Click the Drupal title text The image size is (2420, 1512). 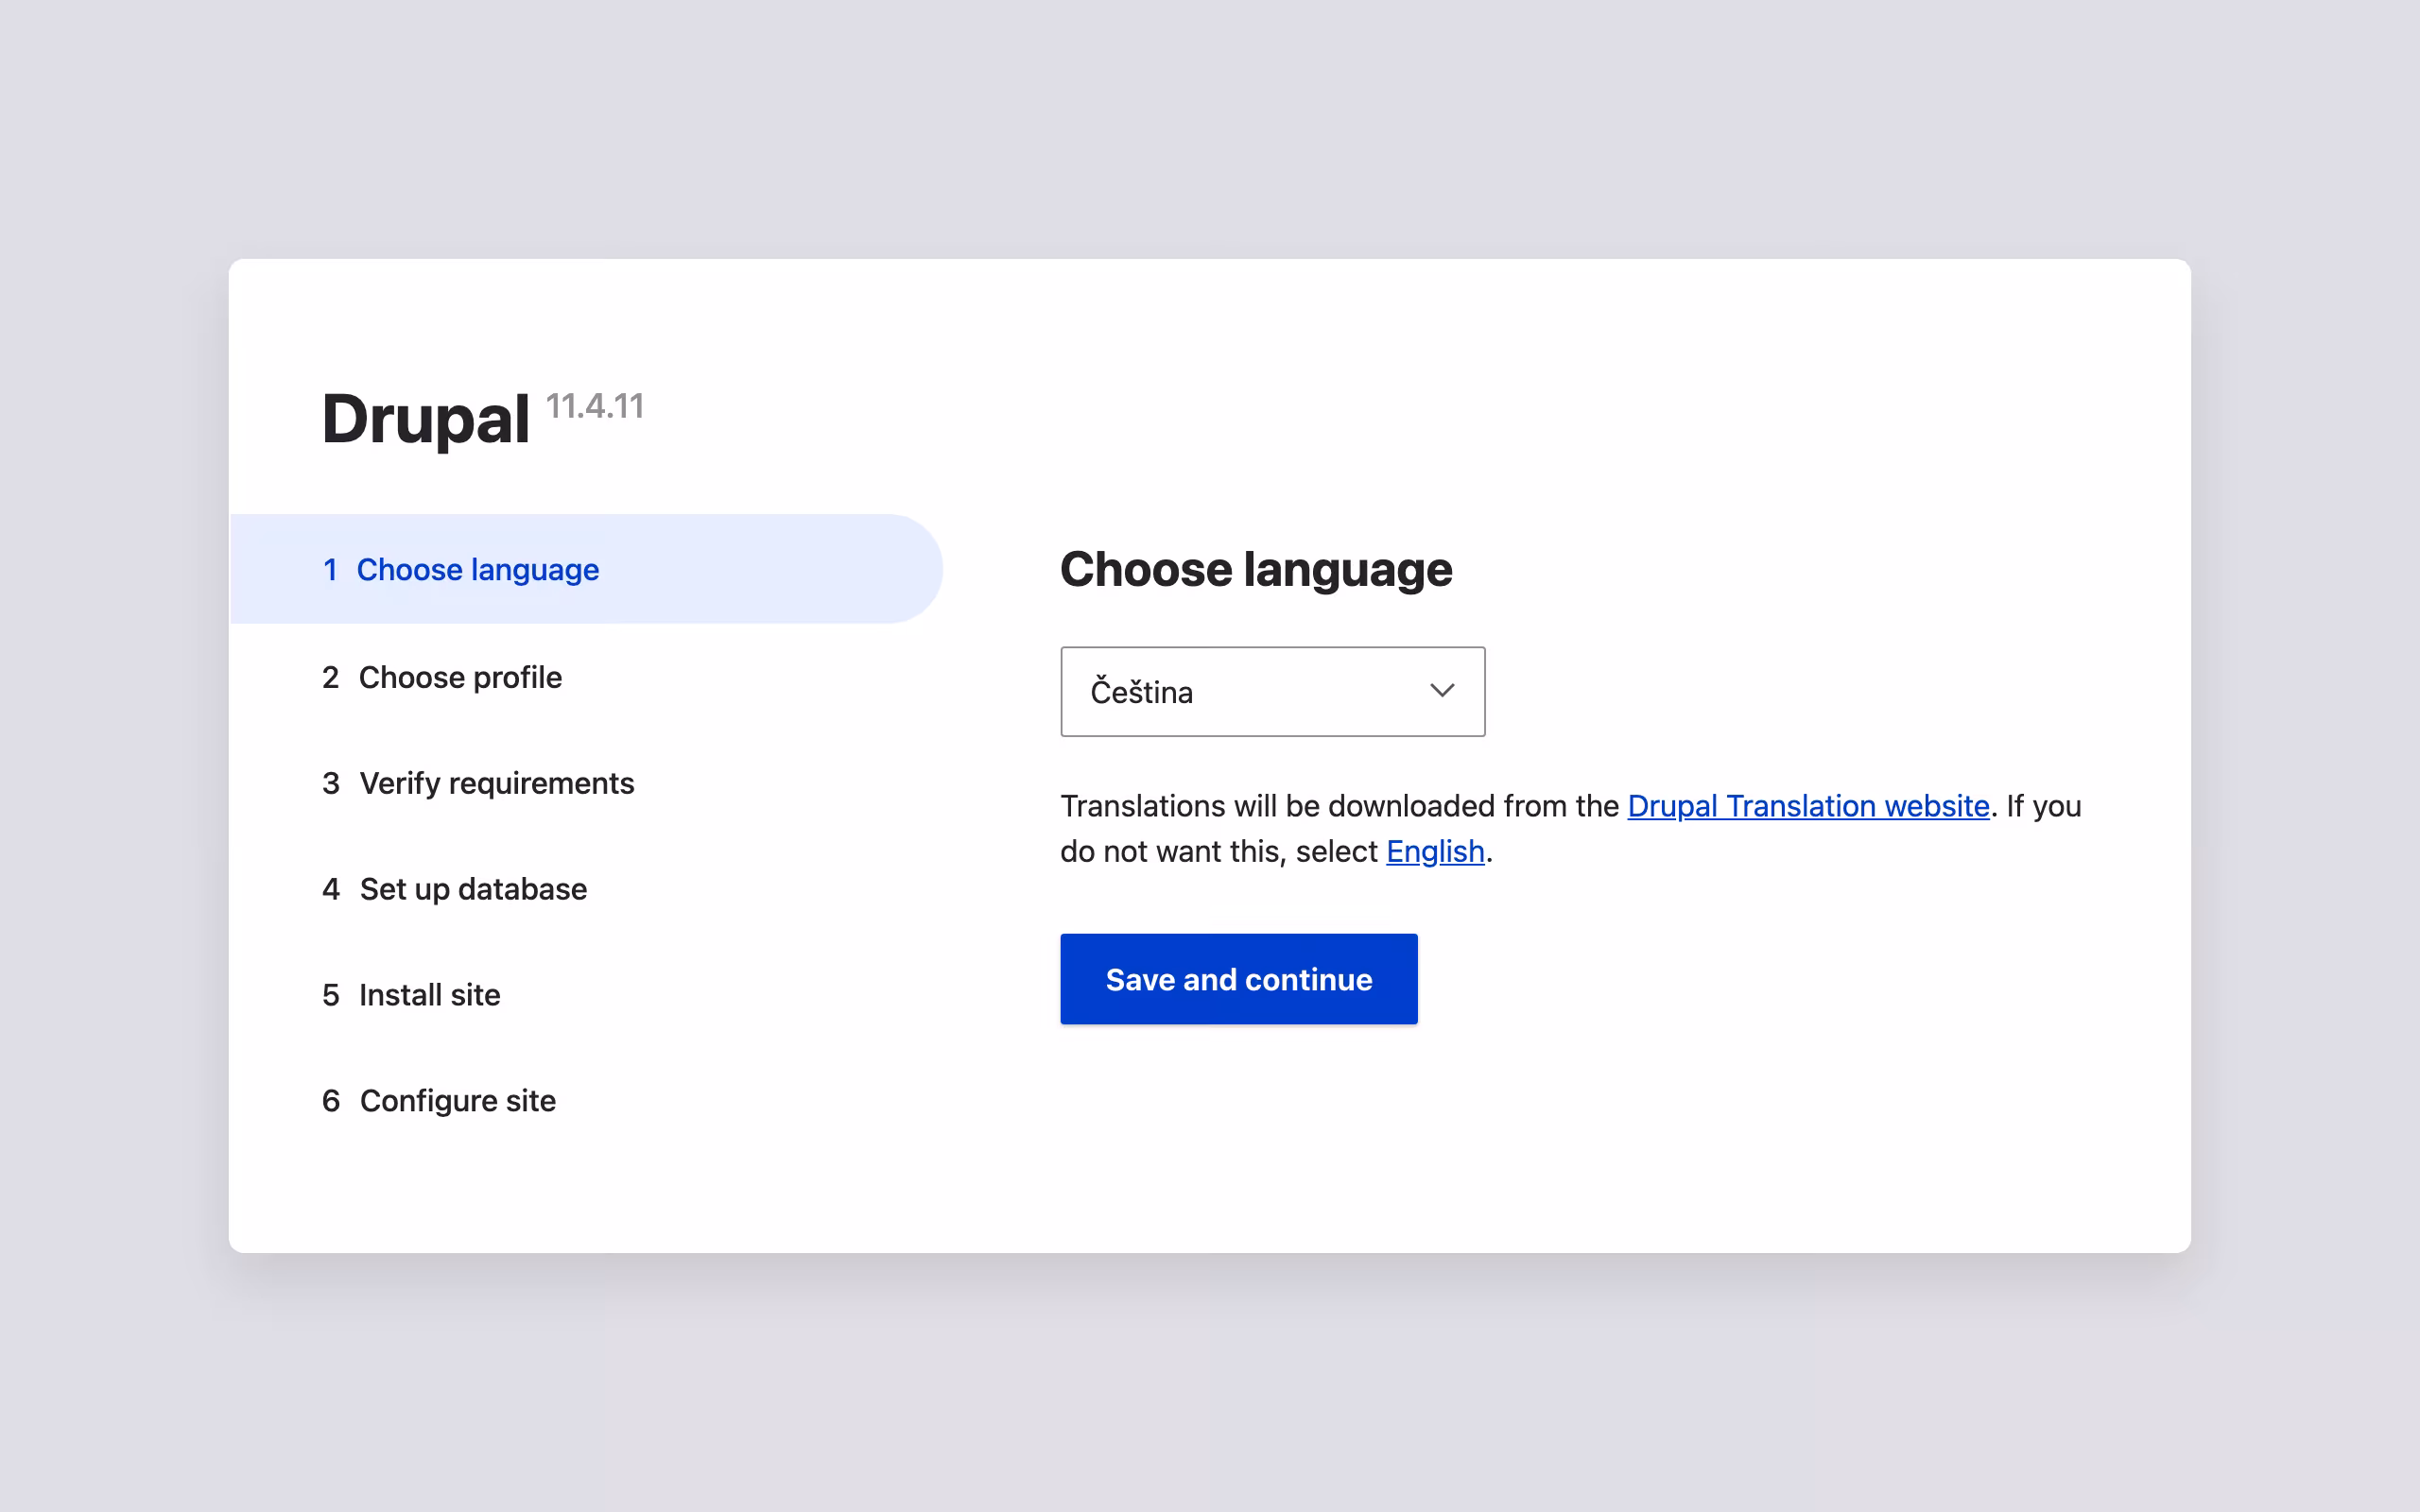(425, 418)
